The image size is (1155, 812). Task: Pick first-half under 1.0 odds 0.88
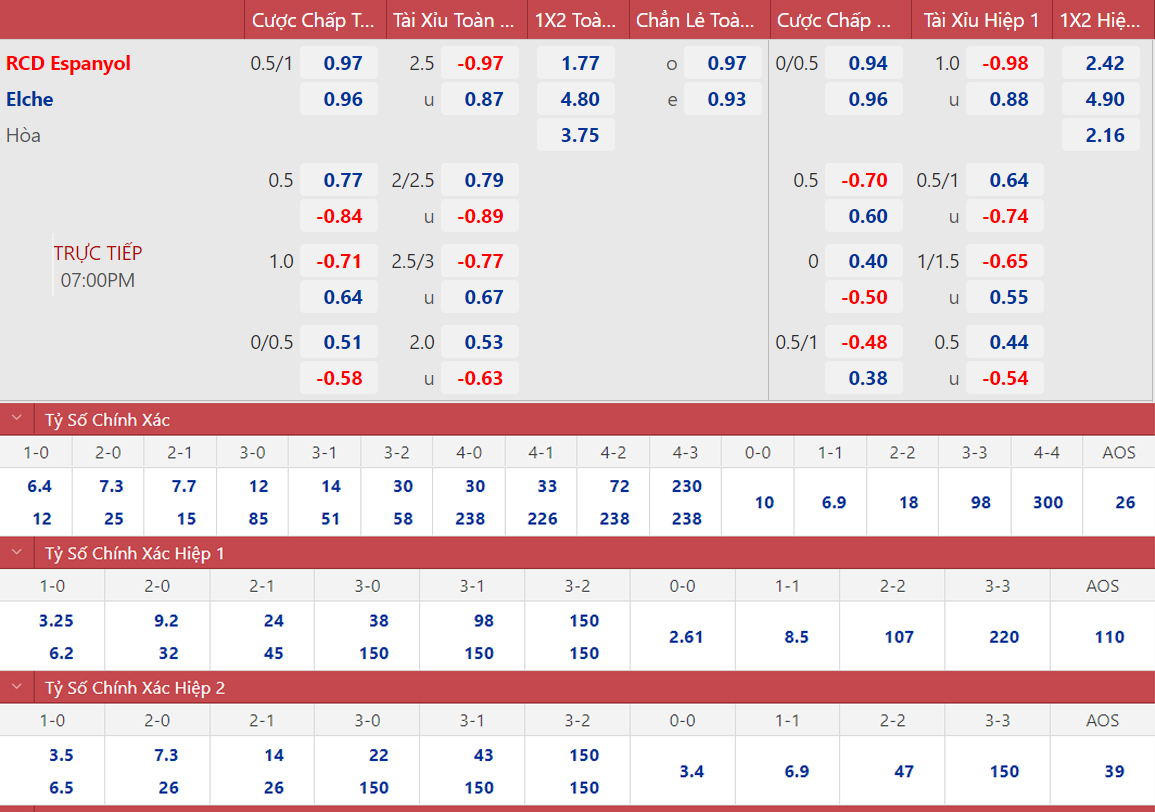tap(1005, 99)
